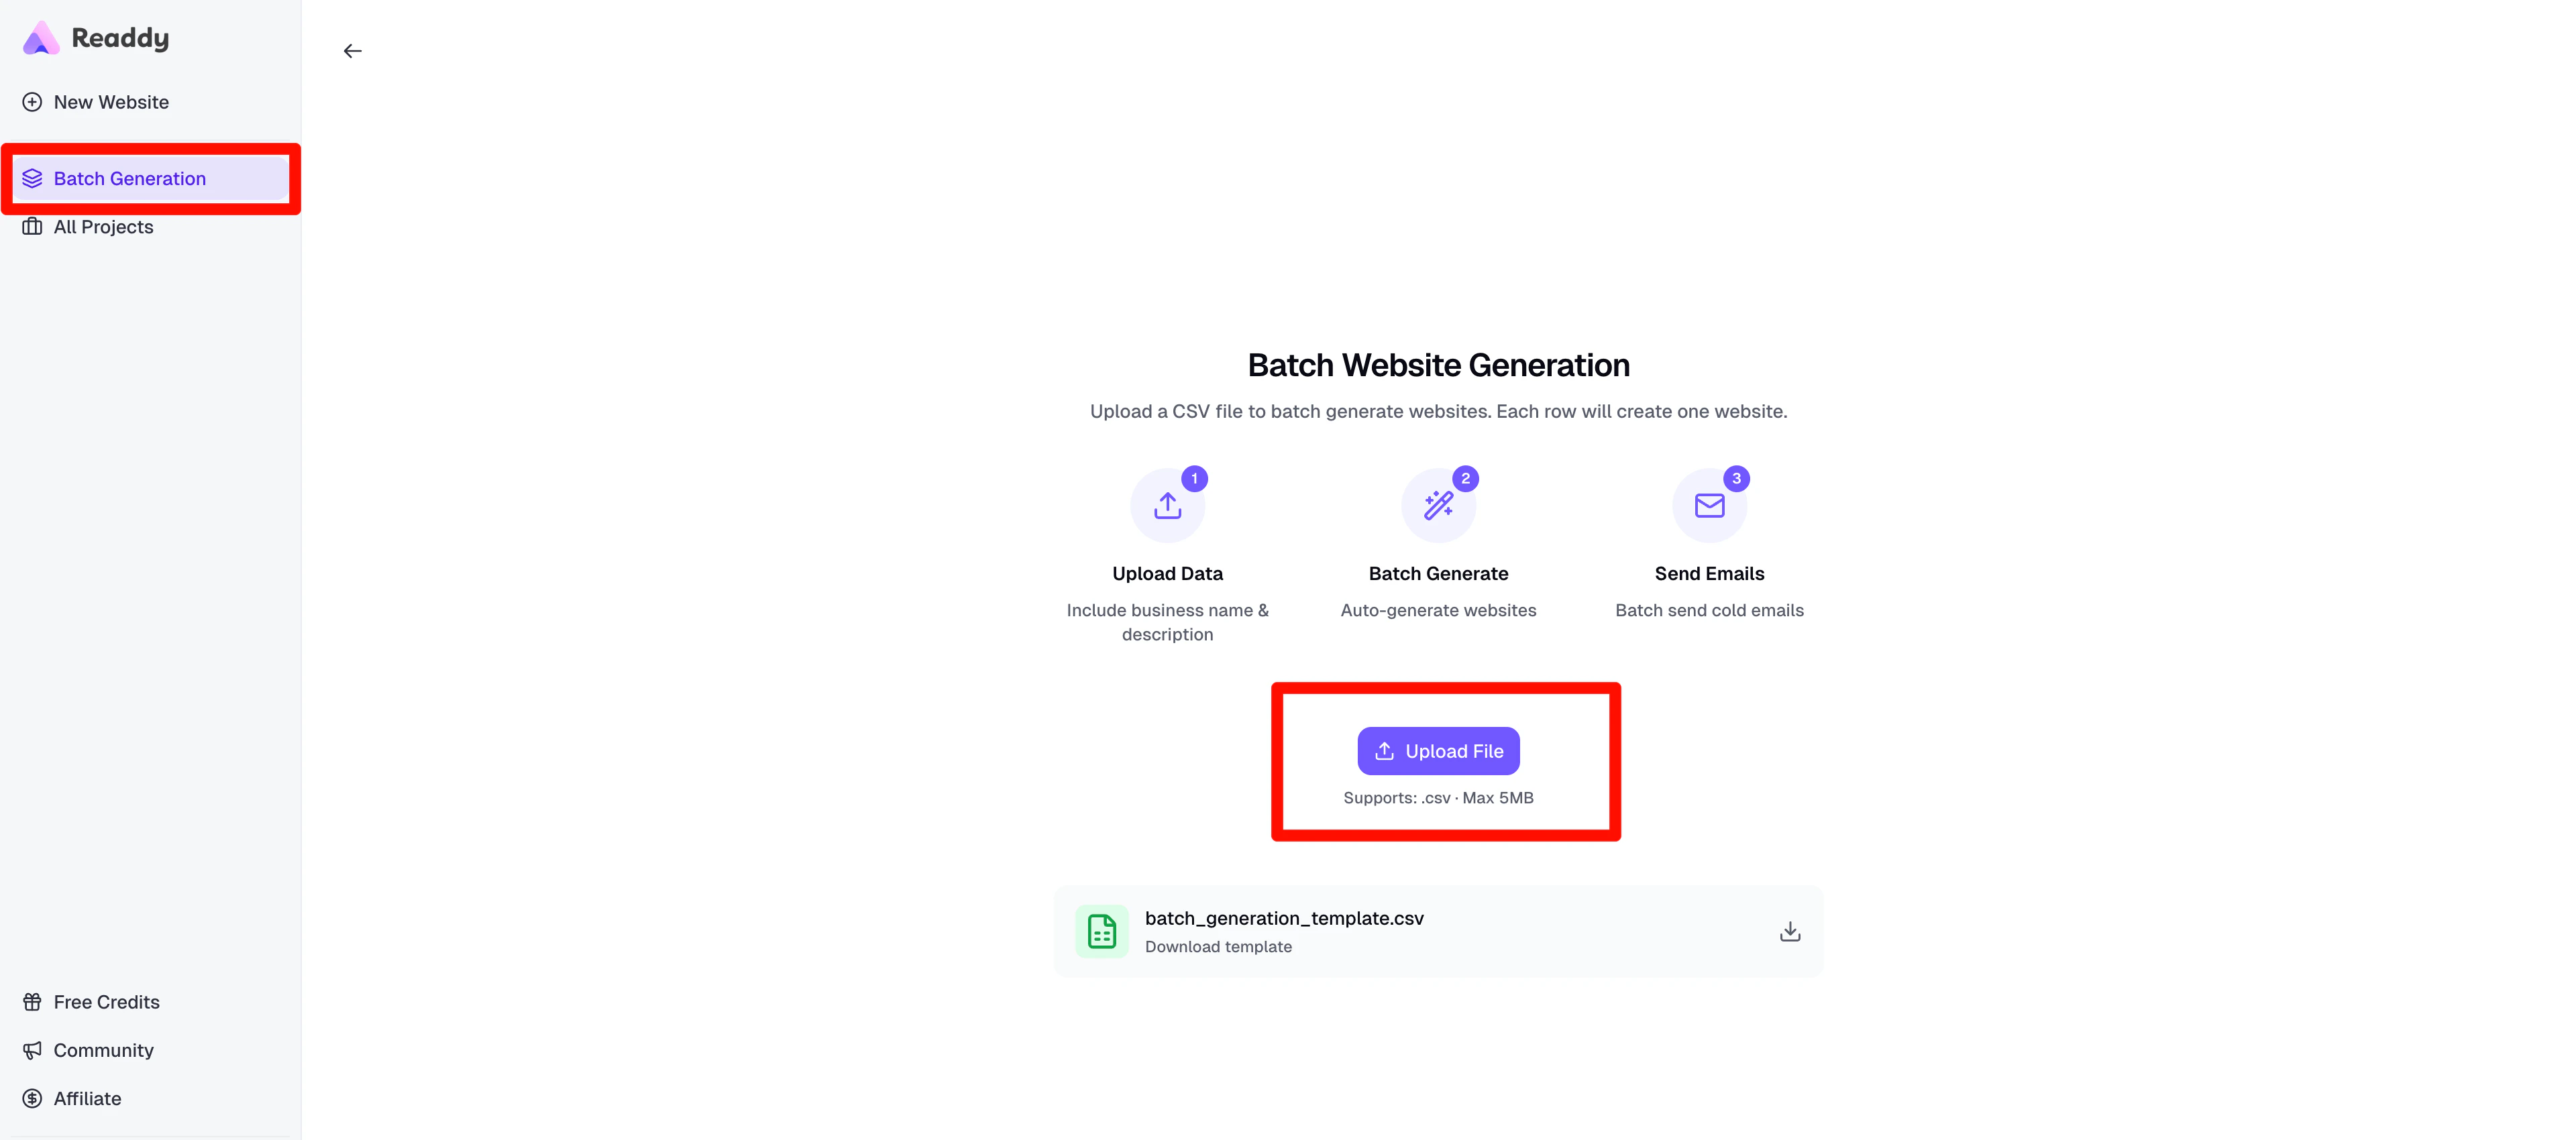
Task: Select the Community megaphone icon
Action: click(32, 1050)
